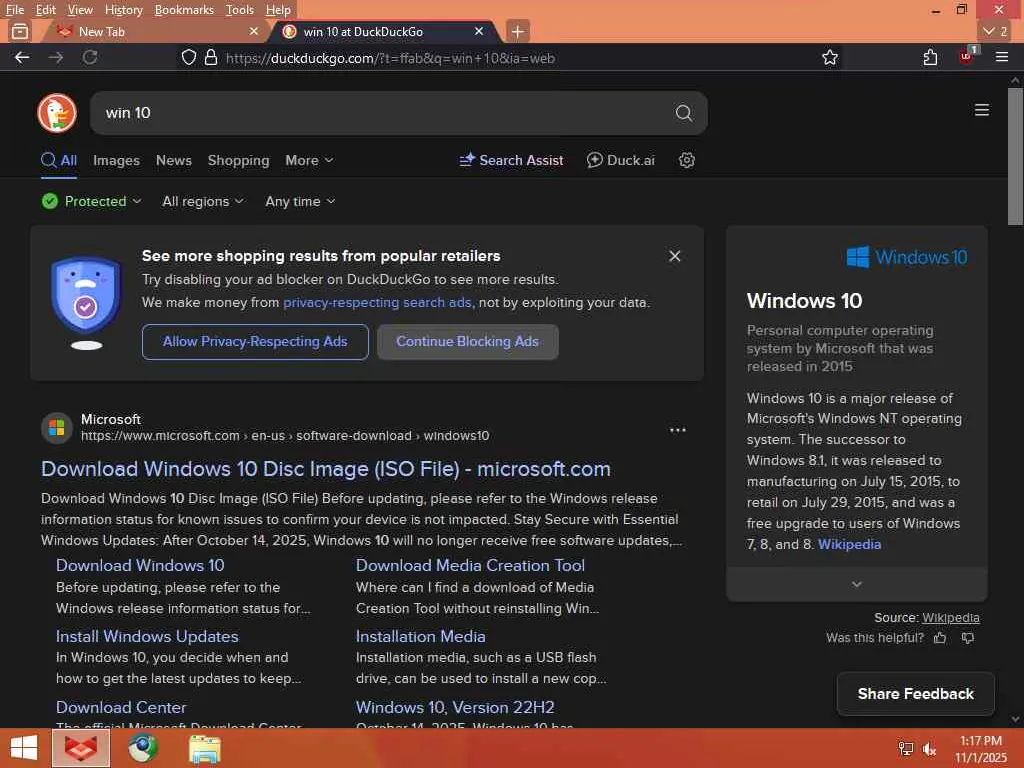Open Download Windows 10 Disc Image result
Image resolution: width=1024 pixels, height=768 pixels.
point(326,469)
